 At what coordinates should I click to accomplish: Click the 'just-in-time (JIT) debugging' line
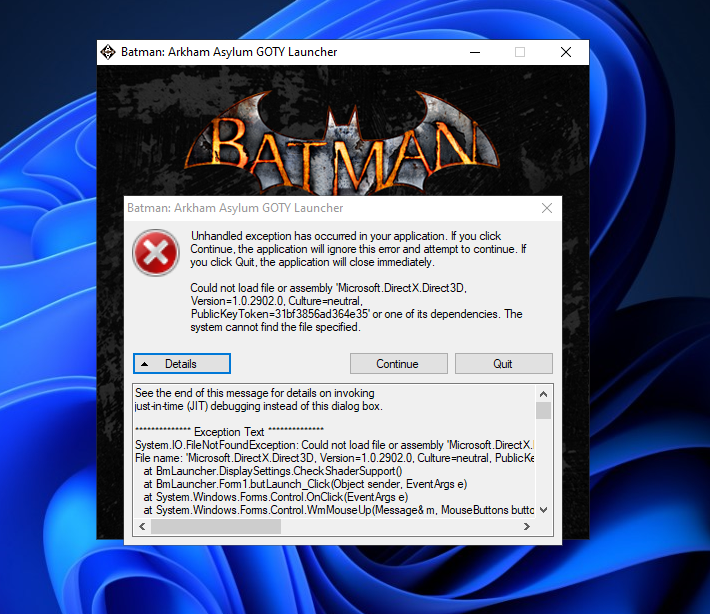(259, 406)
